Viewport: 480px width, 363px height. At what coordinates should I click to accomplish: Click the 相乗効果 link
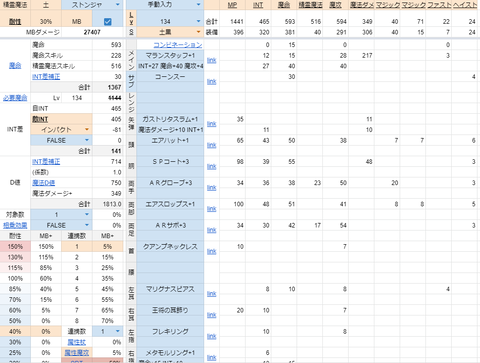[15, 225]
